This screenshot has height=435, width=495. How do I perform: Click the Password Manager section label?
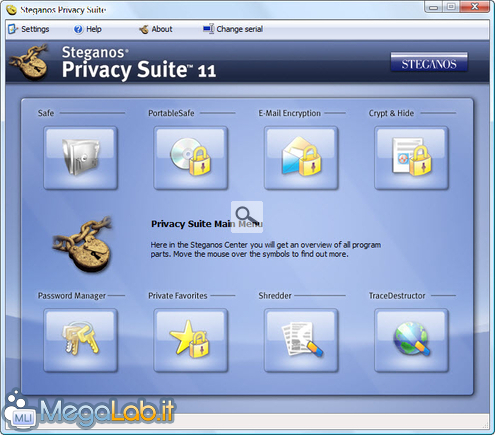[x=71, y=296]
